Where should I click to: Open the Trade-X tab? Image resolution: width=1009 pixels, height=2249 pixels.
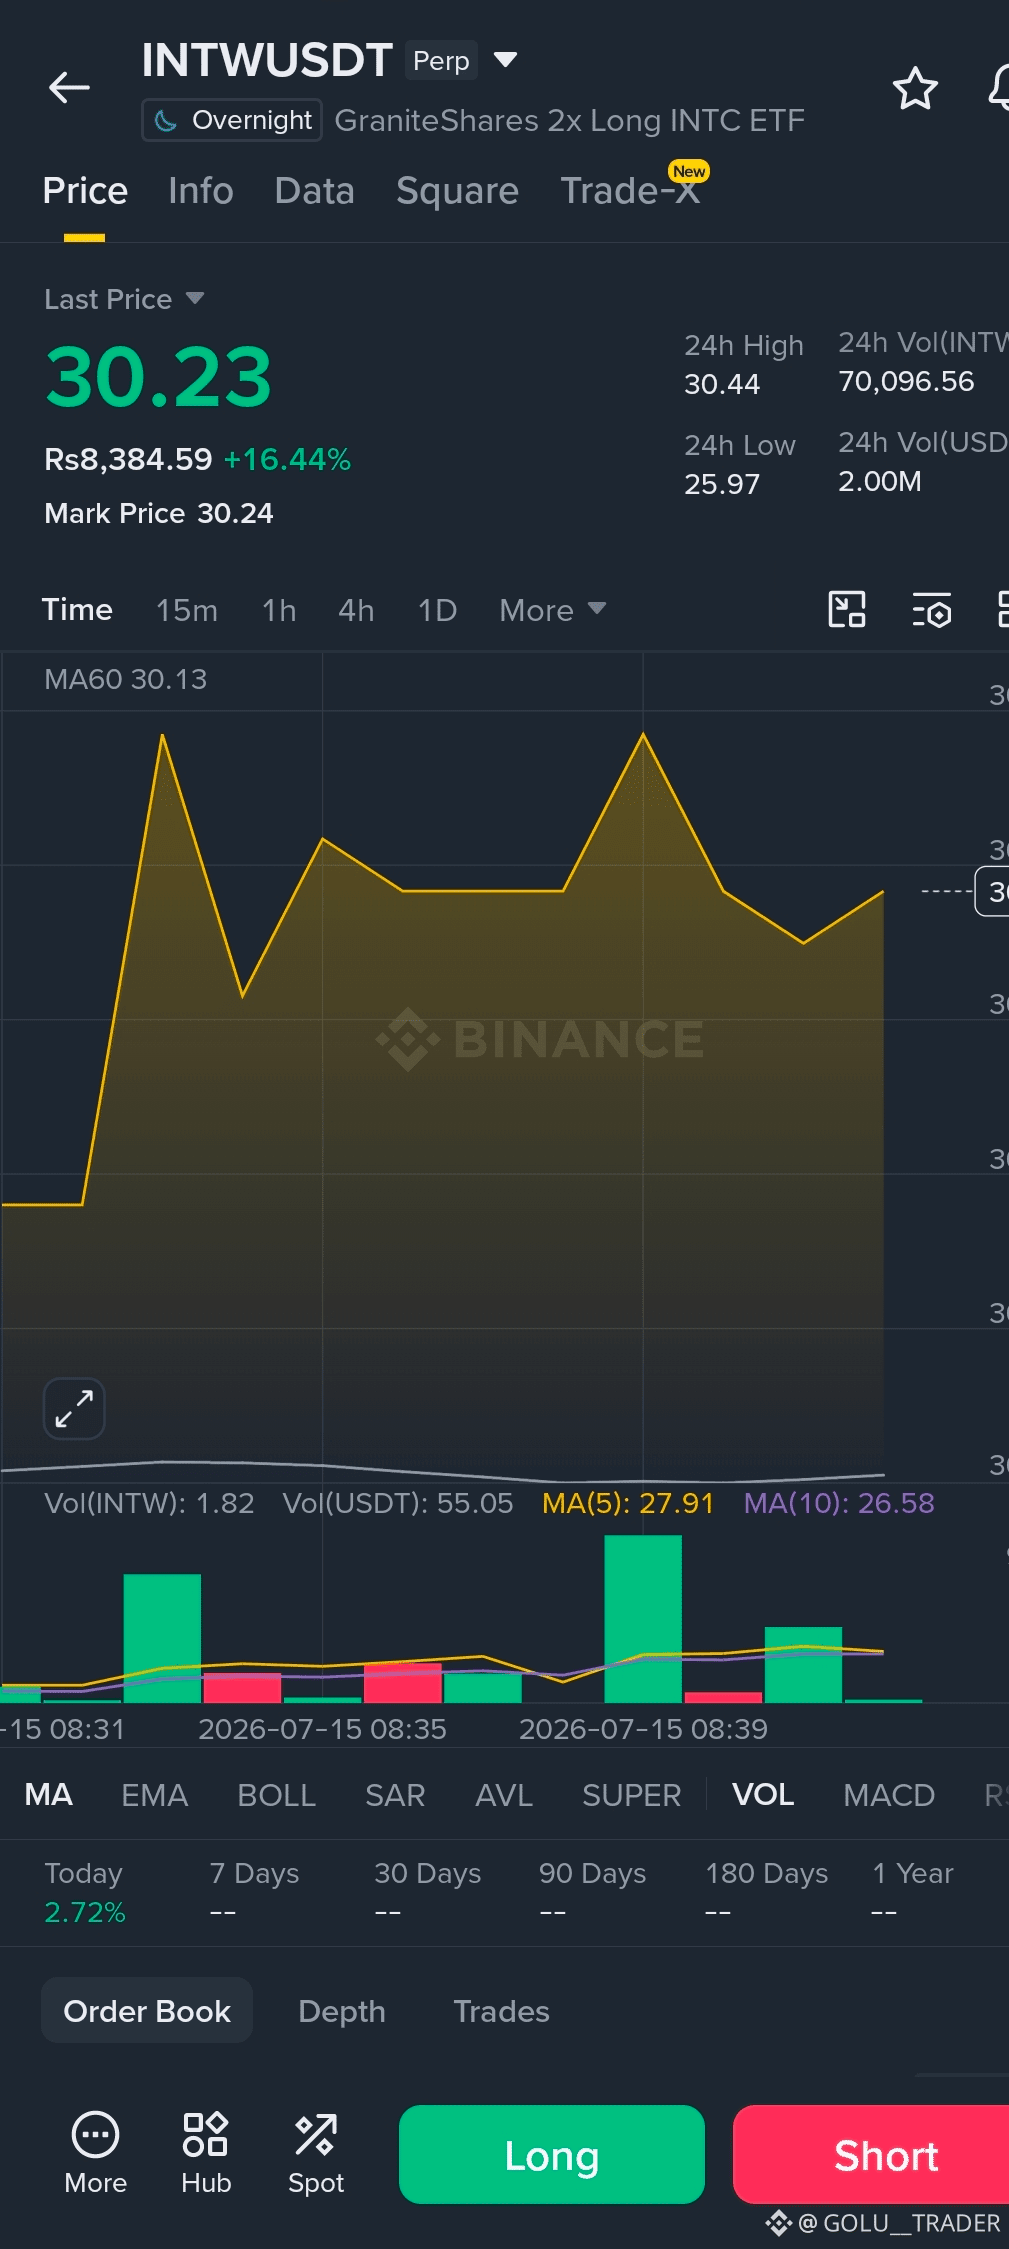[x=630, y=191]
